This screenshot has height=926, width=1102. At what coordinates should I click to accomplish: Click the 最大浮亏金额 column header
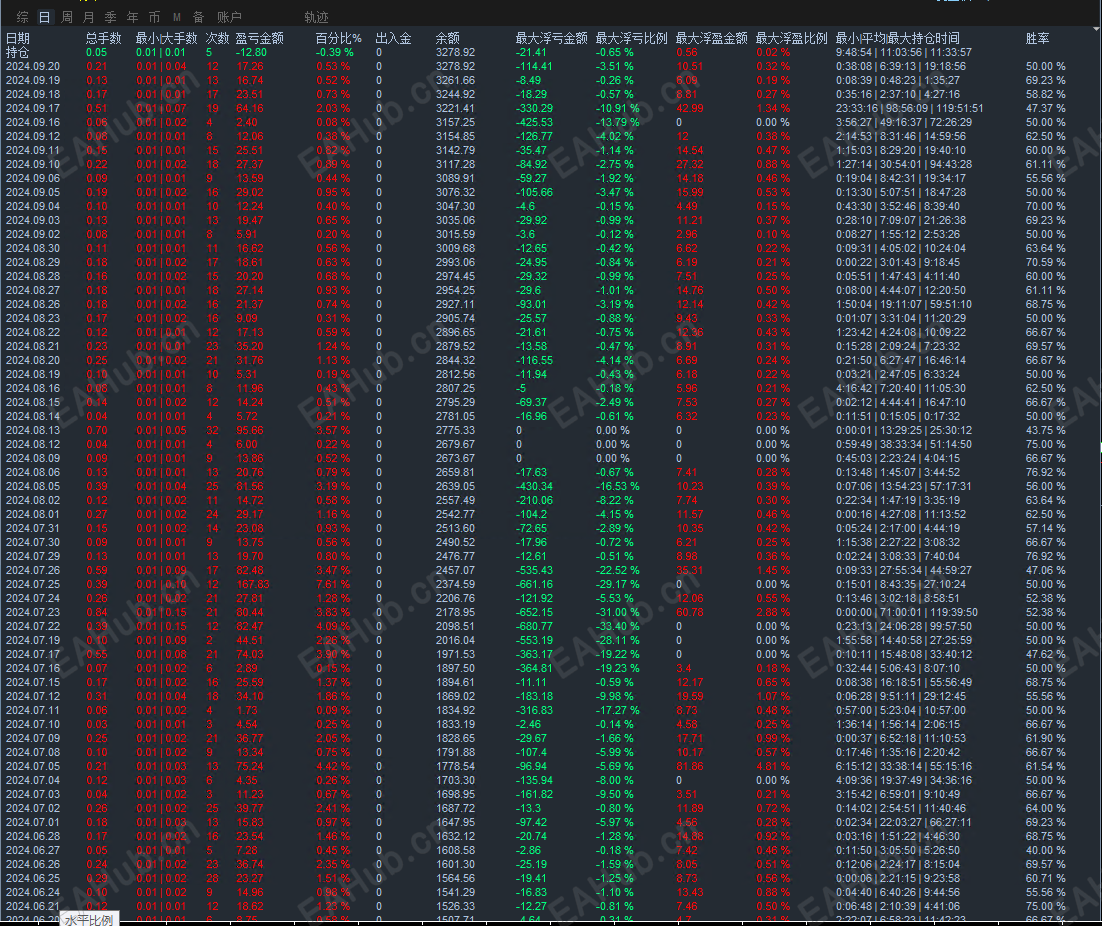point(551,39)
